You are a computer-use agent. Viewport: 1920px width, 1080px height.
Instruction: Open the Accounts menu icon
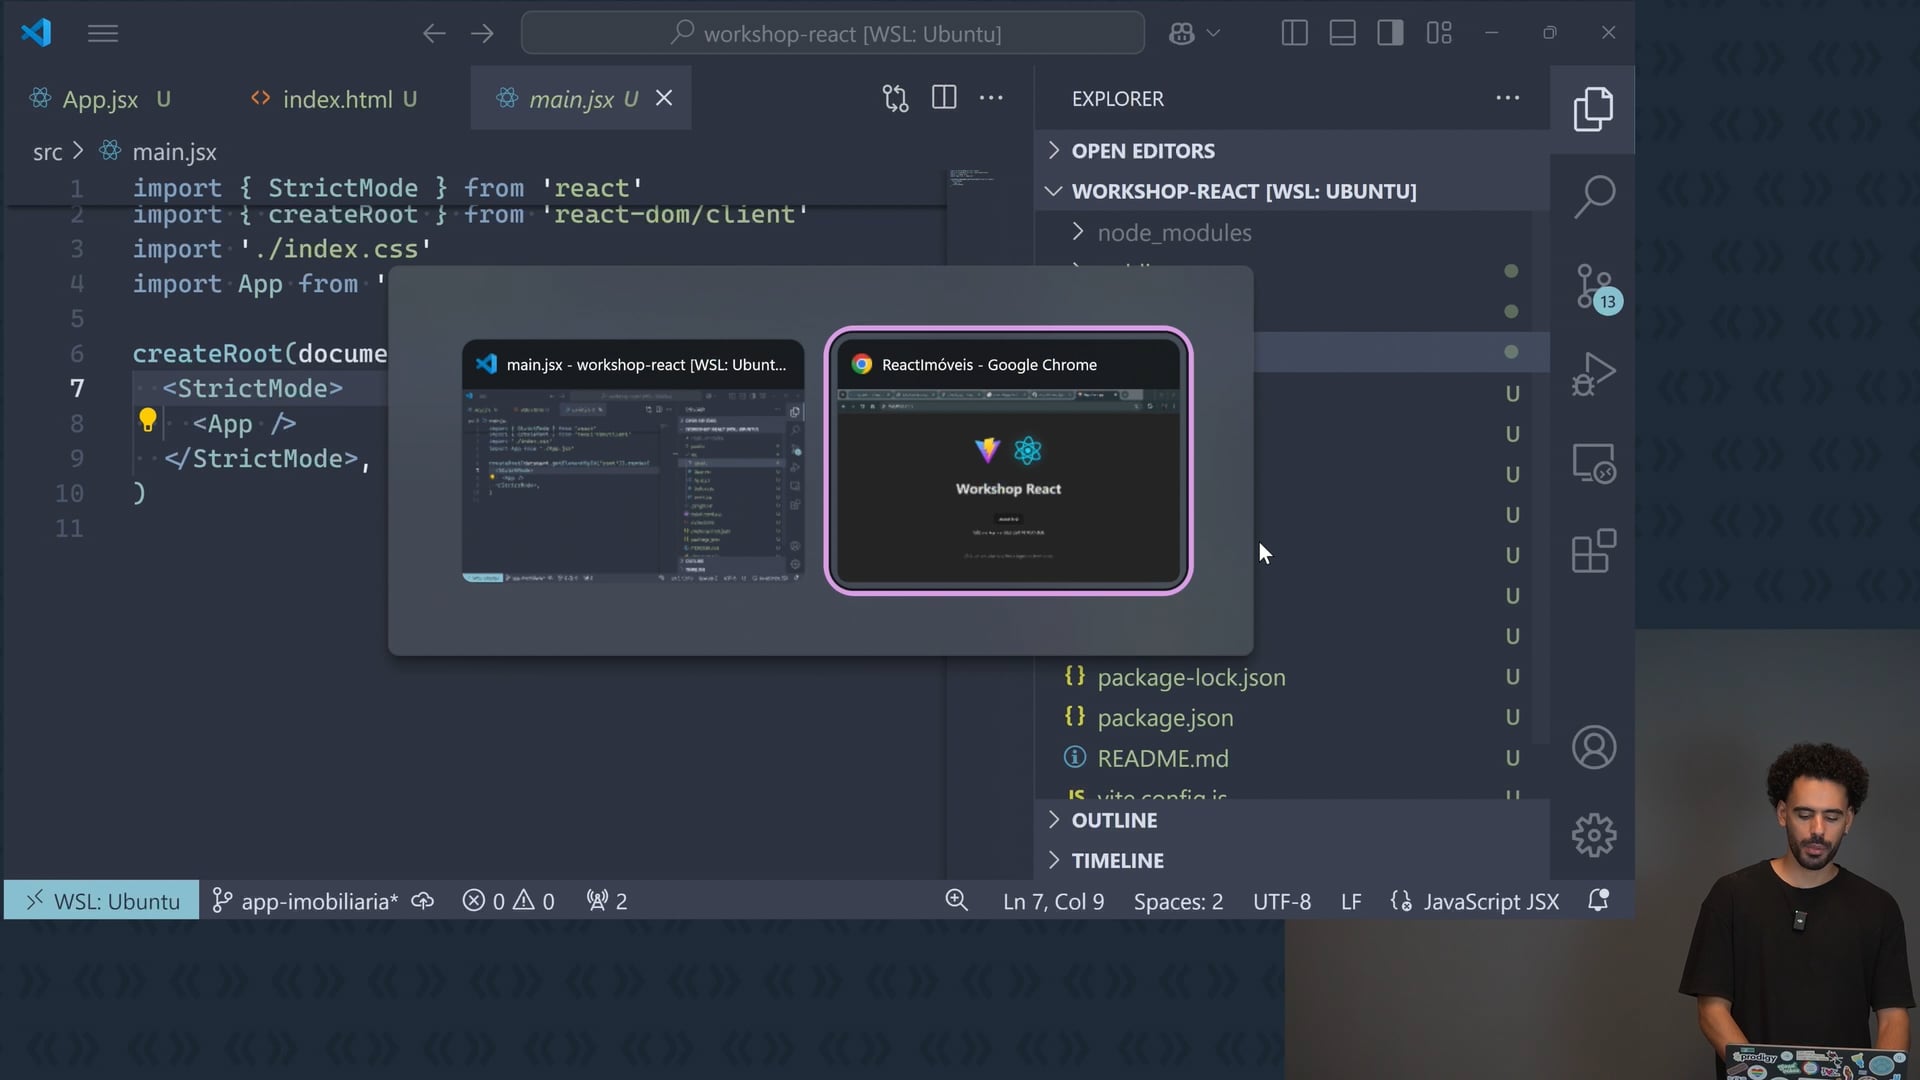(x=1593, y=747)
